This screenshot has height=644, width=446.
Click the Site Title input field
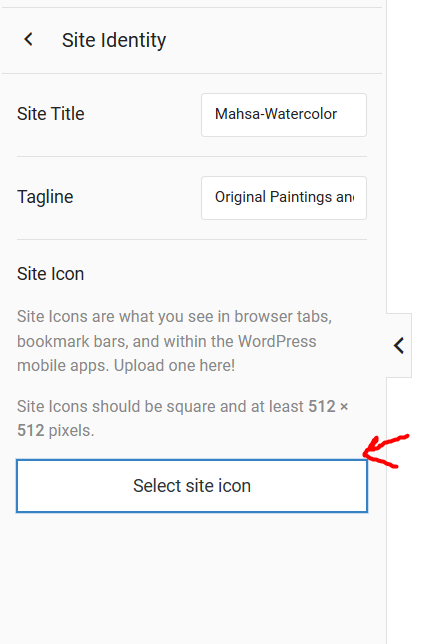point(284,115)
